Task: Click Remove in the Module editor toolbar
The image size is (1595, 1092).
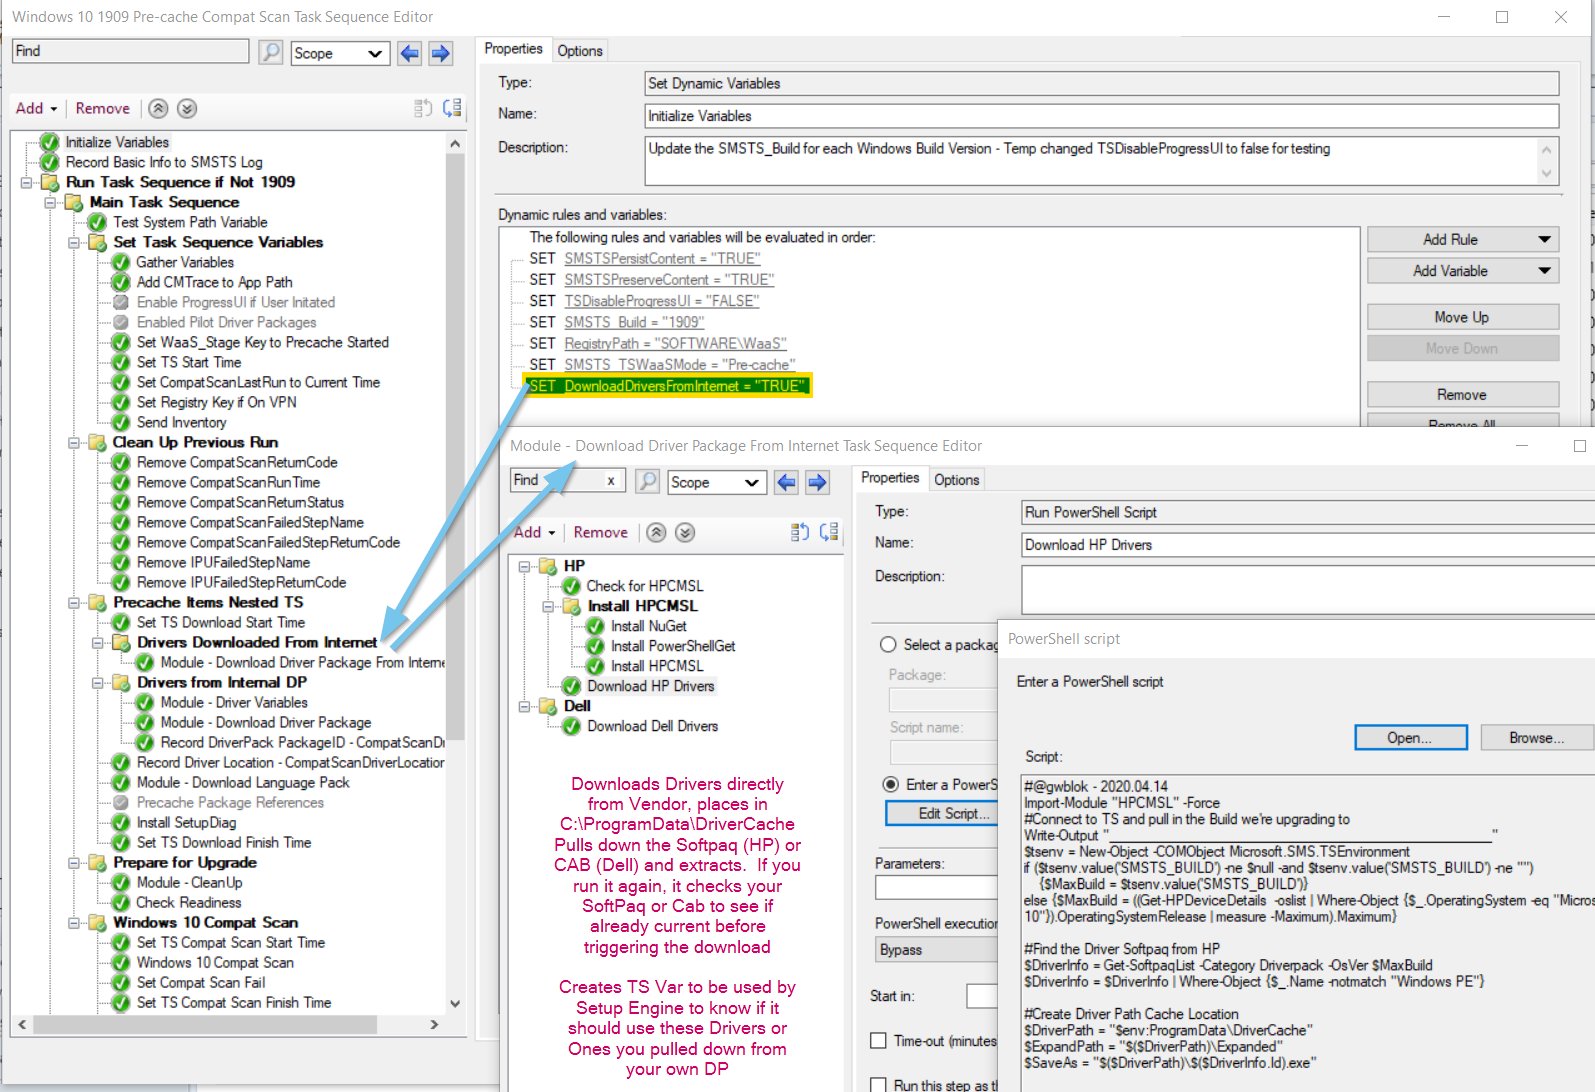Action: [601, 532]
